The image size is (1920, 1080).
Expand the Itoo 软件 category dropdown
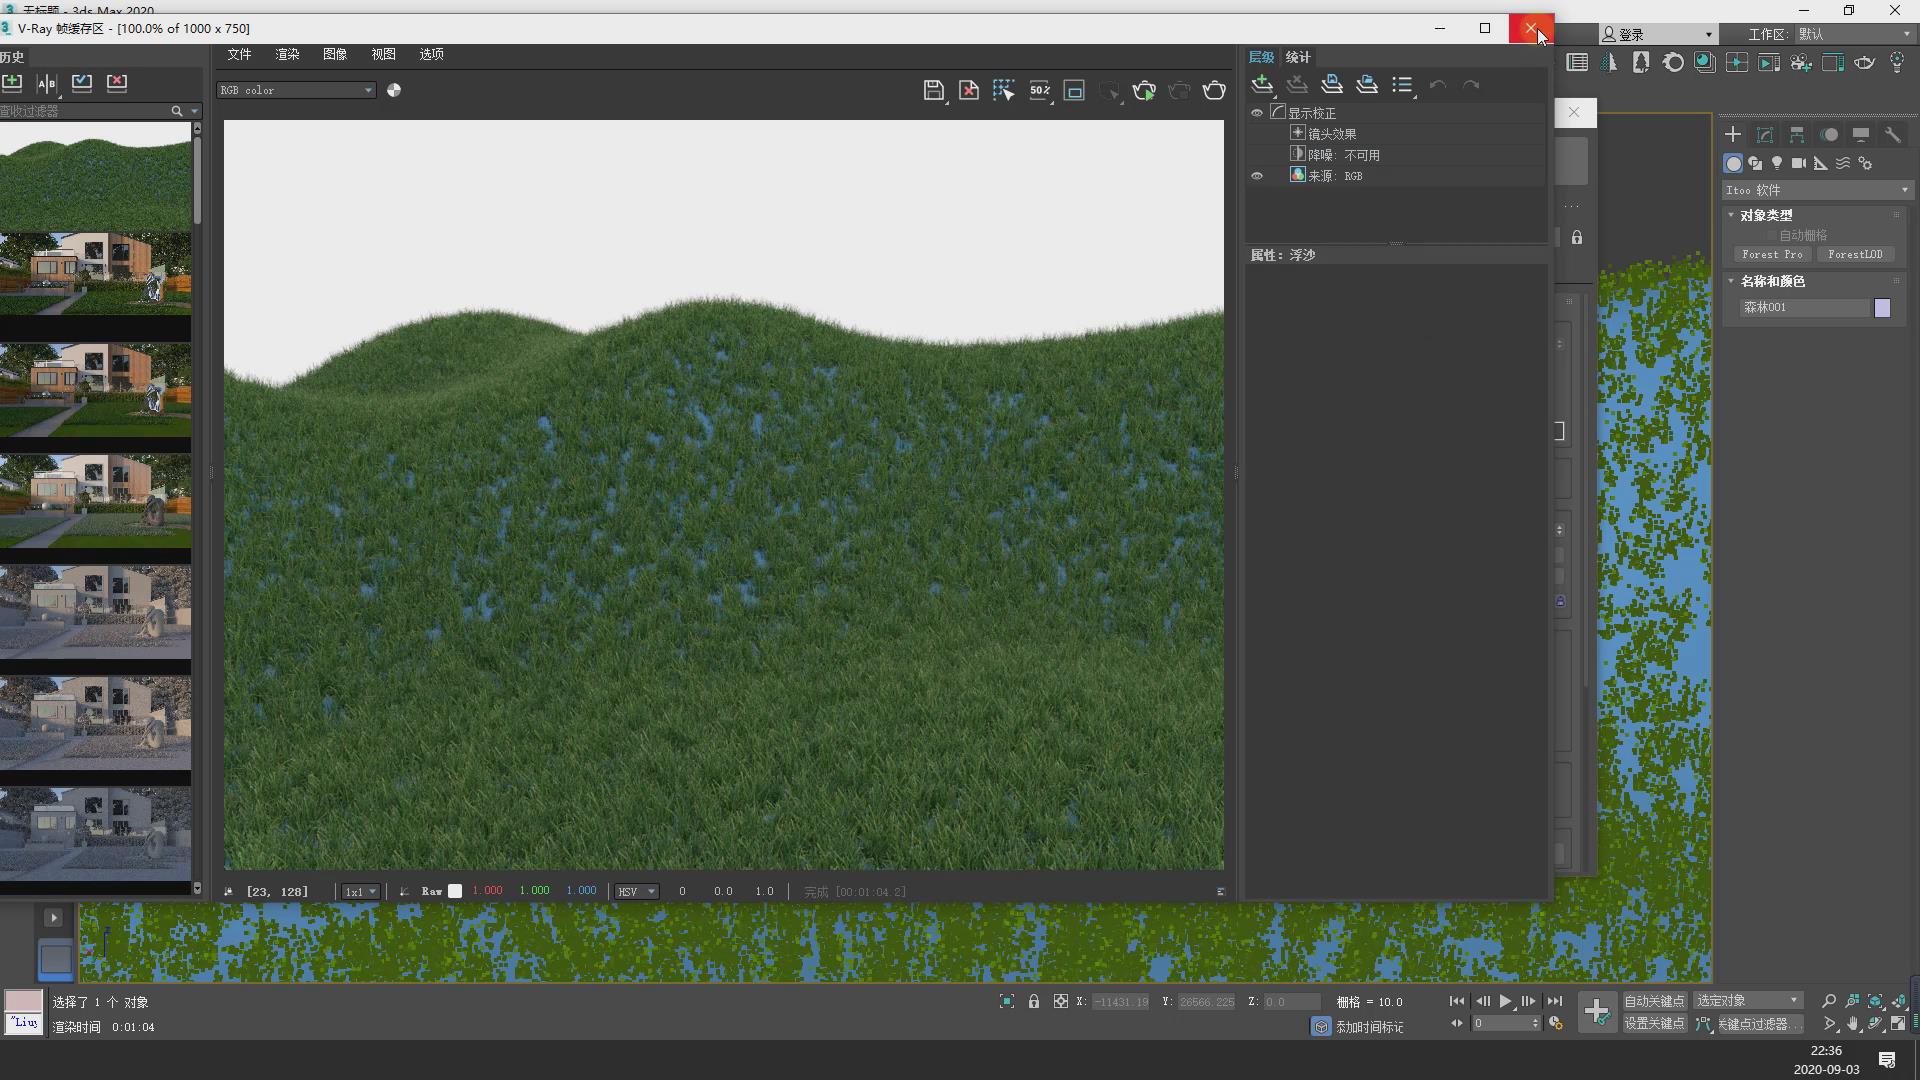1816,190
